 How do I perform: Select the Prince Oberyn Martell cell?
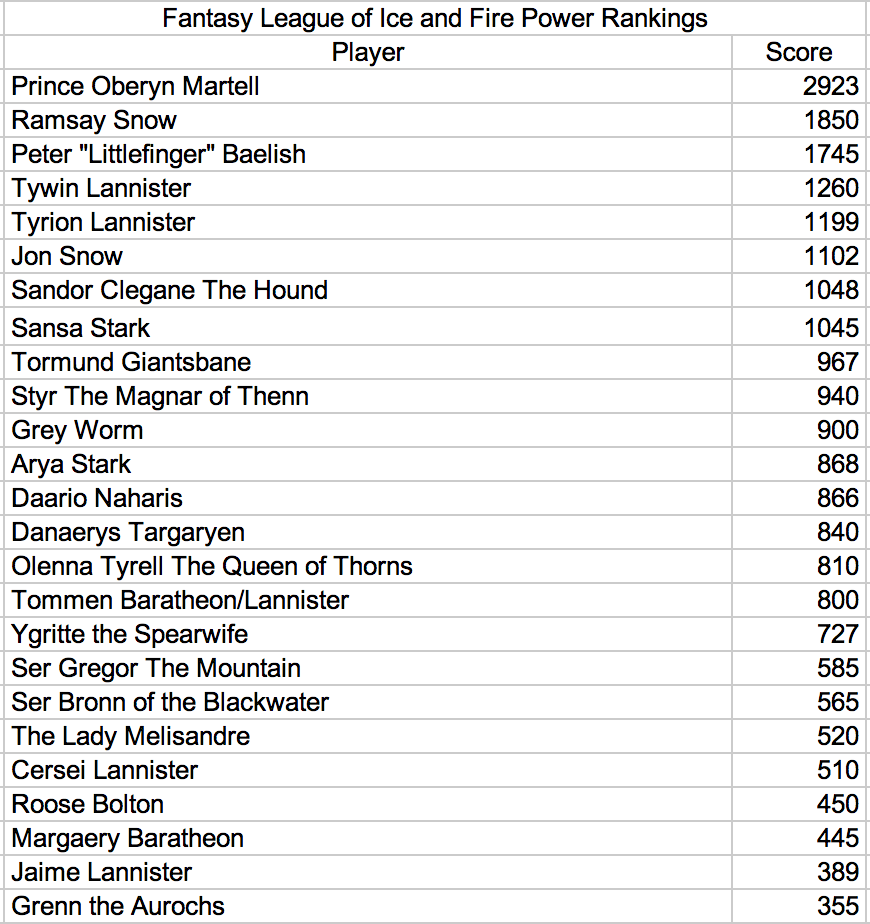pos(368,87)
